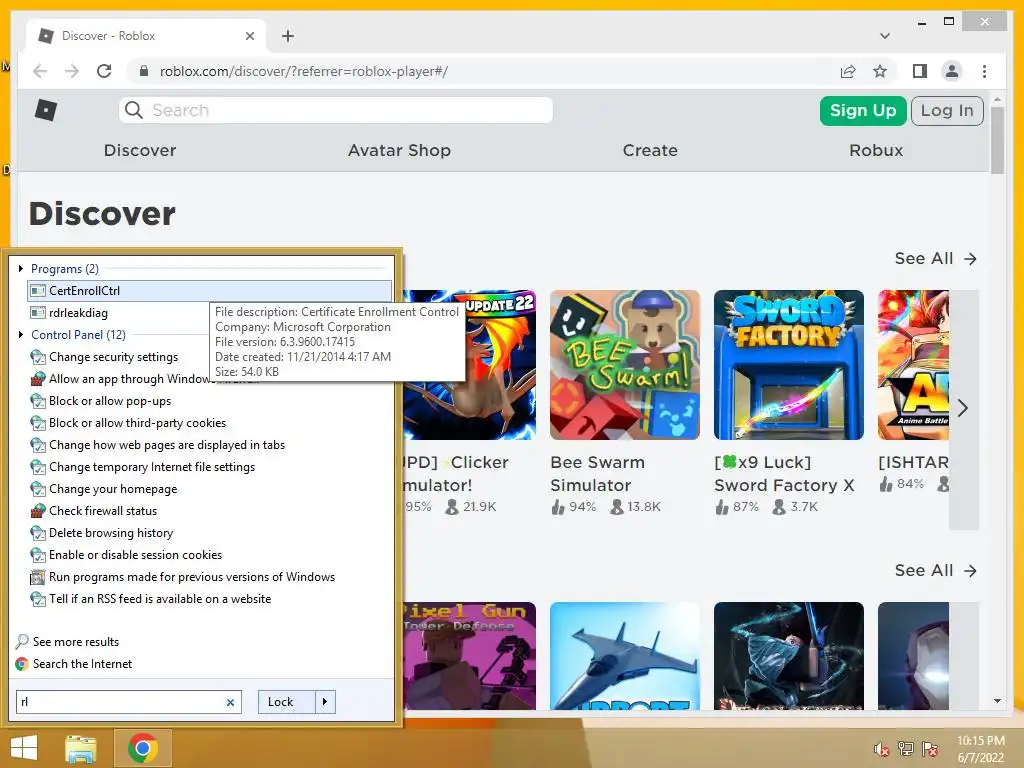
Task: Click See more results
Action: (68, 641)
